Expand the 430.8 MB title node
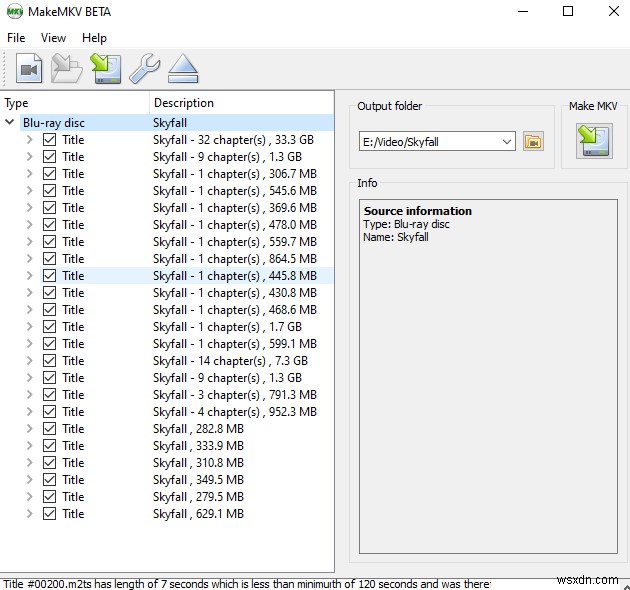The image size is (630, 590). click(x=29, y=293)
